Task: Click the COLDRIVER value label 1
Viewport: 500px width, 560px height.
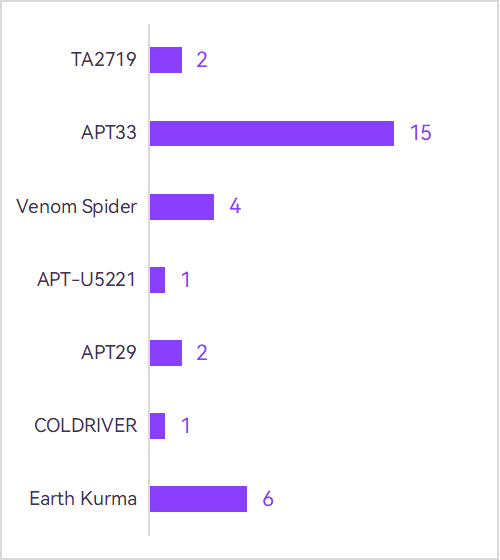Action: tap(185, 426)
